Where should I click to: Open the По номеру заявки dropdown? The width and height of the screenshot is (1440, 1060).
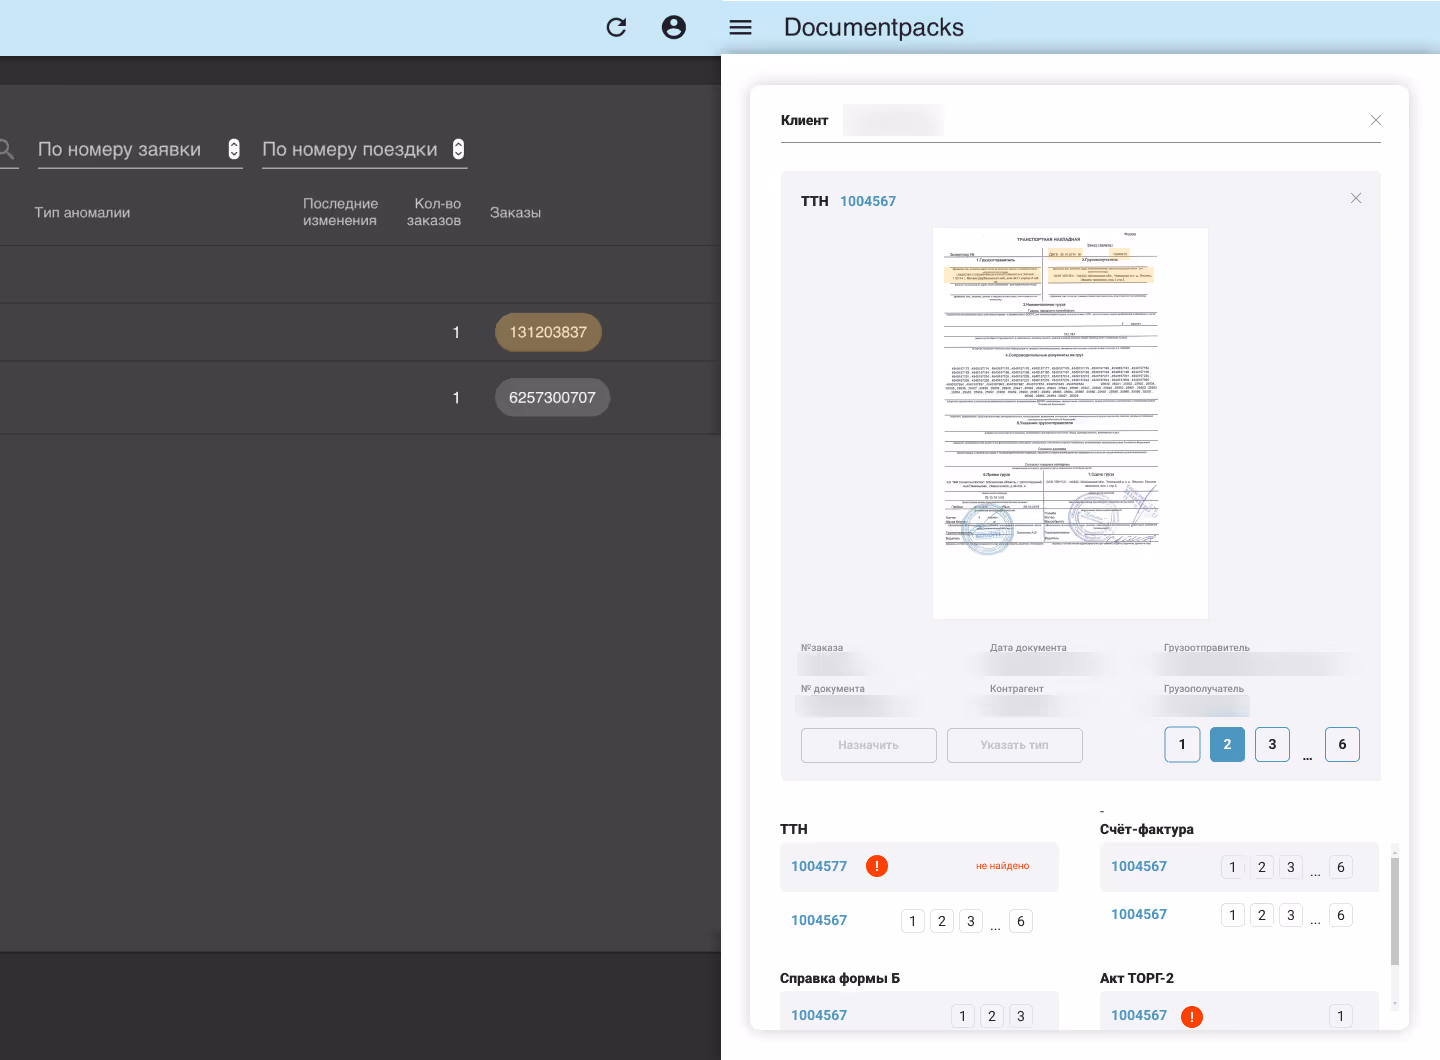[140, 149]
